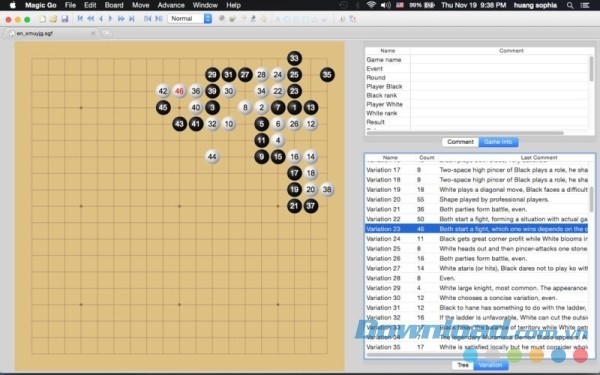The image size is (600, 375).
Task: Select the black stone placement tool
Action: (222, 18)
